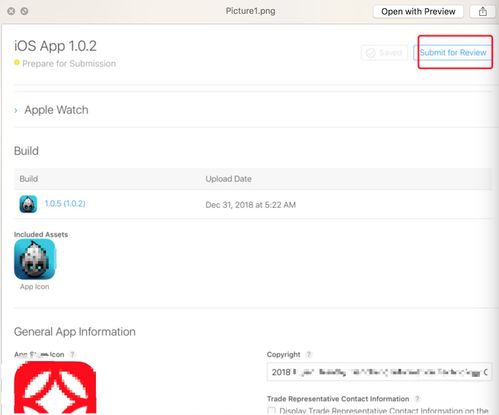Open with Preview button
The width and height of the screenshot is (499, 415).
click(x=418, y=12)
